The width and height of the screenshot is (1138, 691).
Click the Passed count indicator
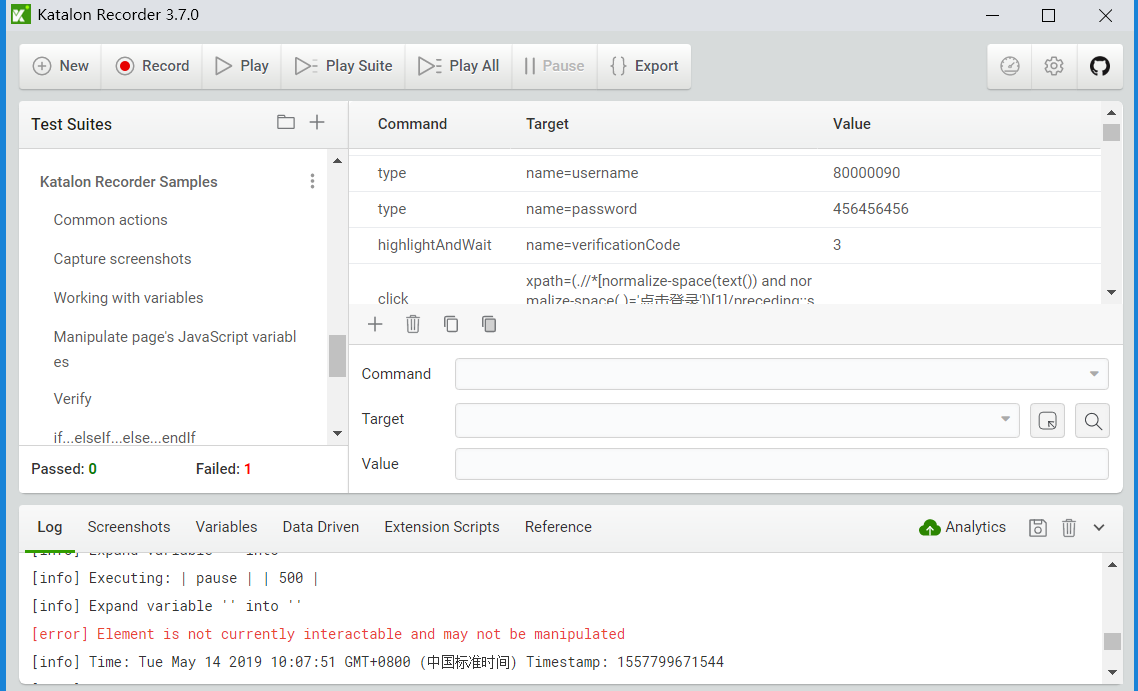(x=64, y=470)
